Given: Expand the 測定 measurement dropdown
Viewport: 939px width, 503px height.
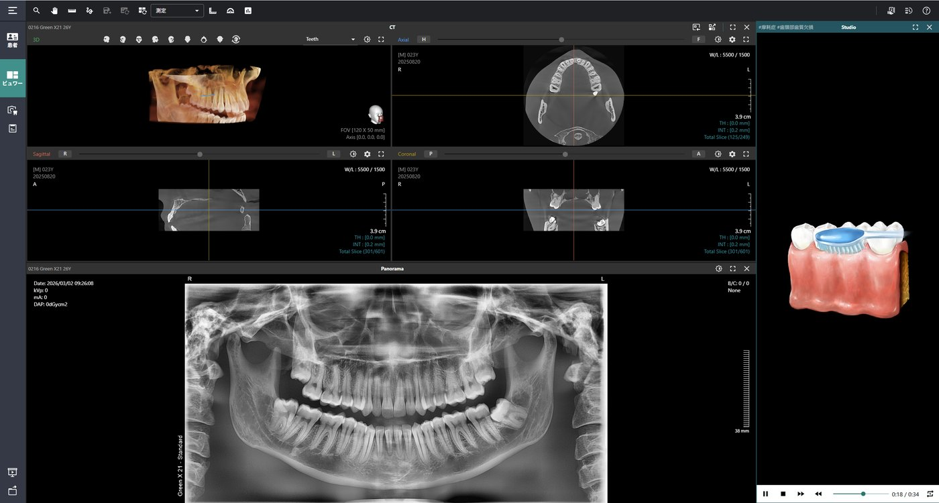Looking at the screenshot, I should point(177,11).
